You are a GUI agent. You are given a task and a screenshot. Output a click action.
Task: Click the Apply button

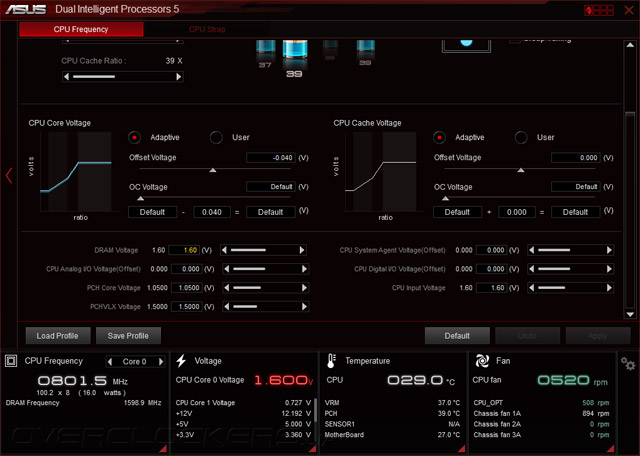tap(598, 336)
